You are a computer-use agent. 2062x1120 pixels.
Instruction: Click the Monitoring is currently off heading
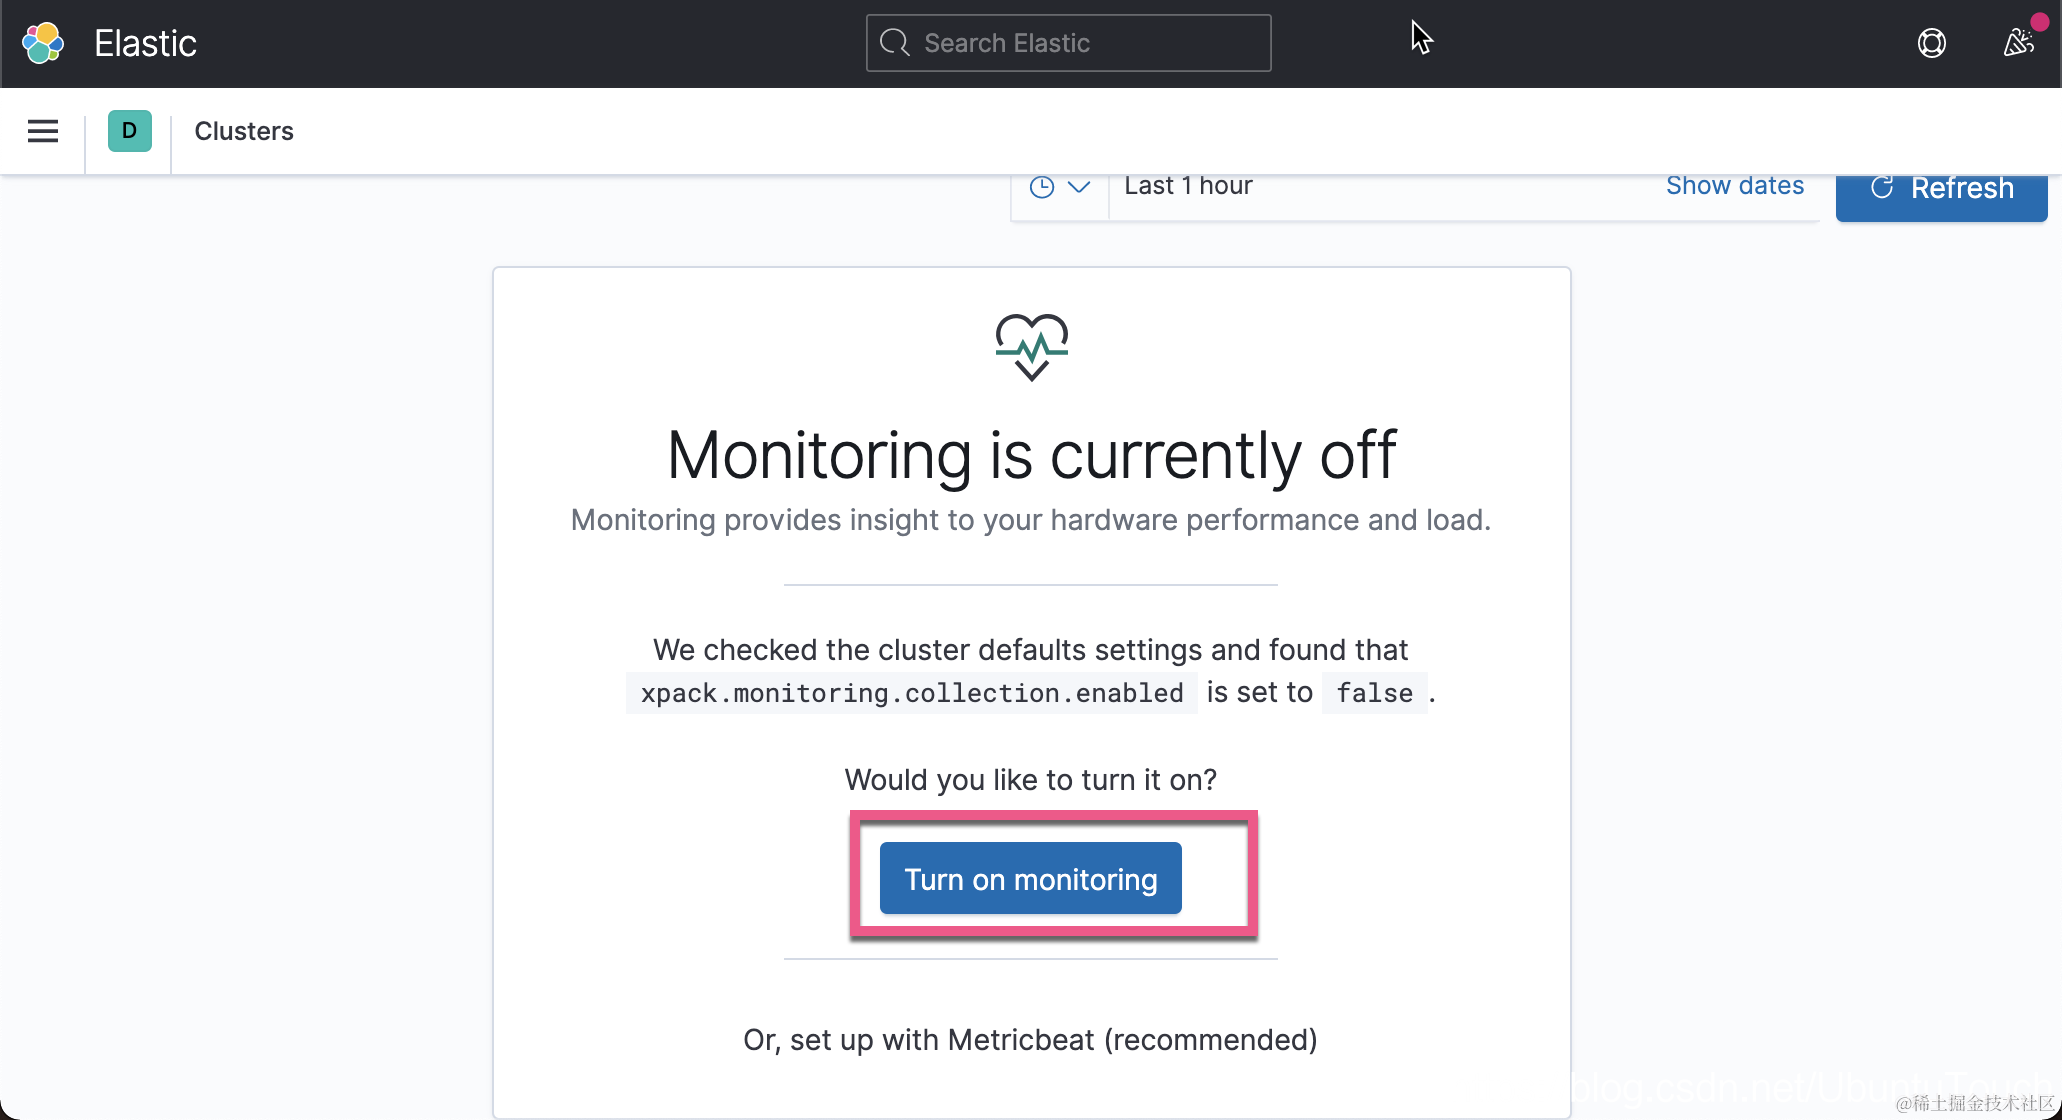pos(1031,456)
